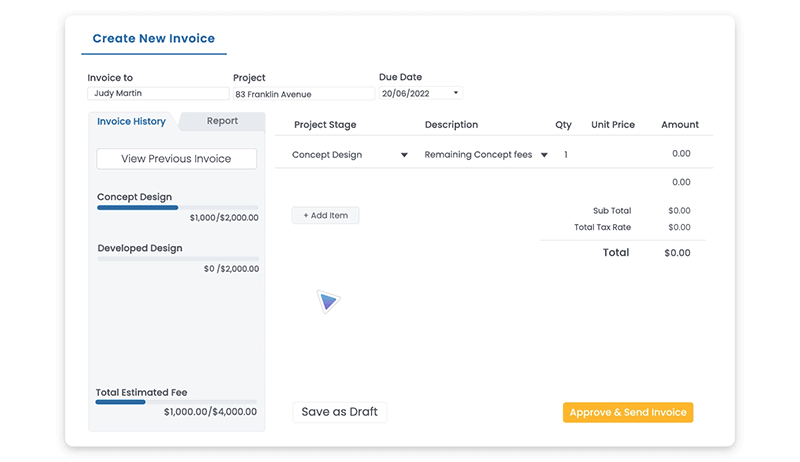Click the Developed Design progress bar
This screenshot has height=462, width=800.
178,259
